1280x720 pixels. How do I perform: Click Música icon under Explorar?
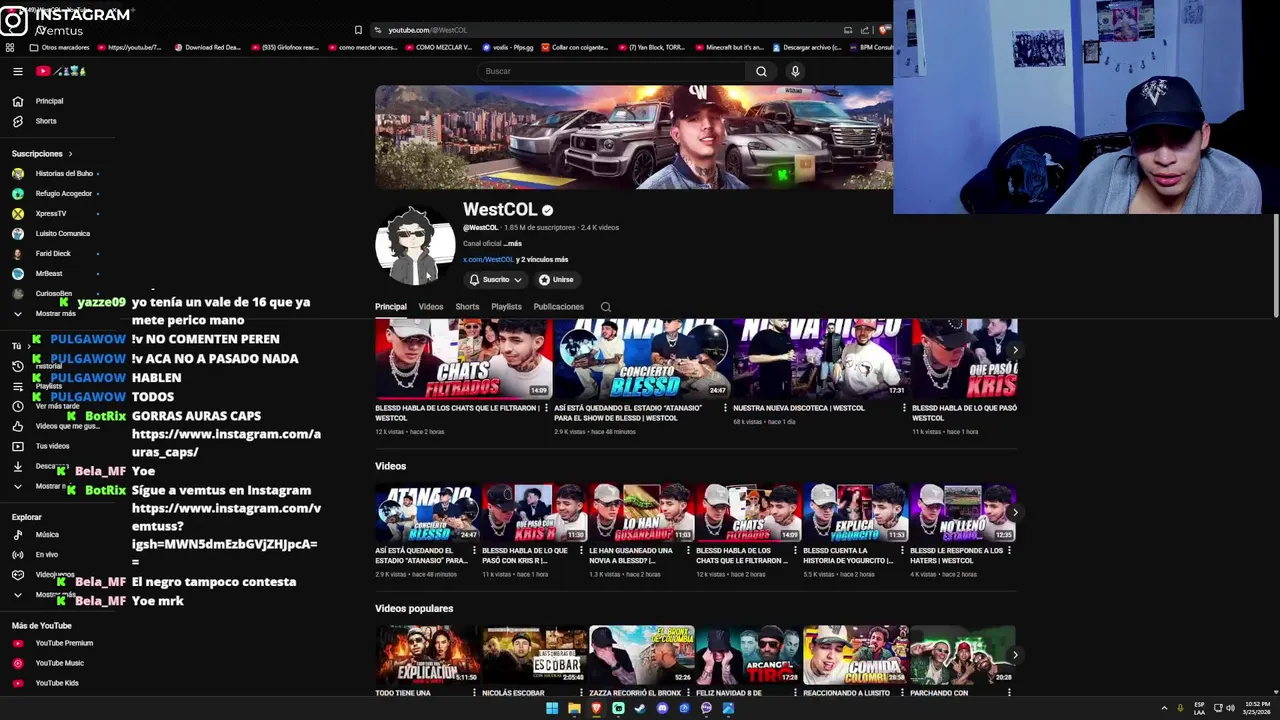pos(18,535)
